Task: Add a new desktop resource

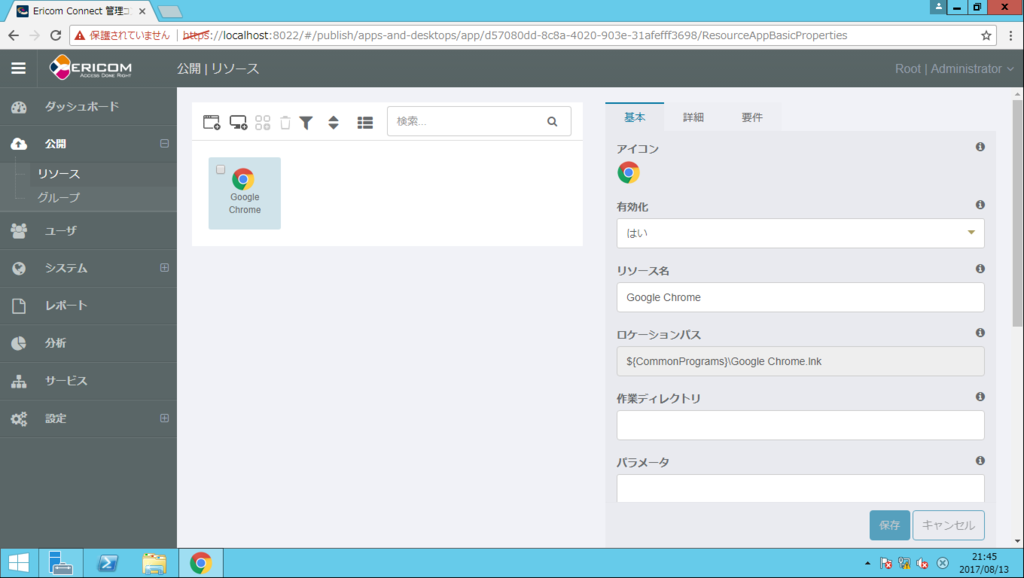Action: pos(238,122)
